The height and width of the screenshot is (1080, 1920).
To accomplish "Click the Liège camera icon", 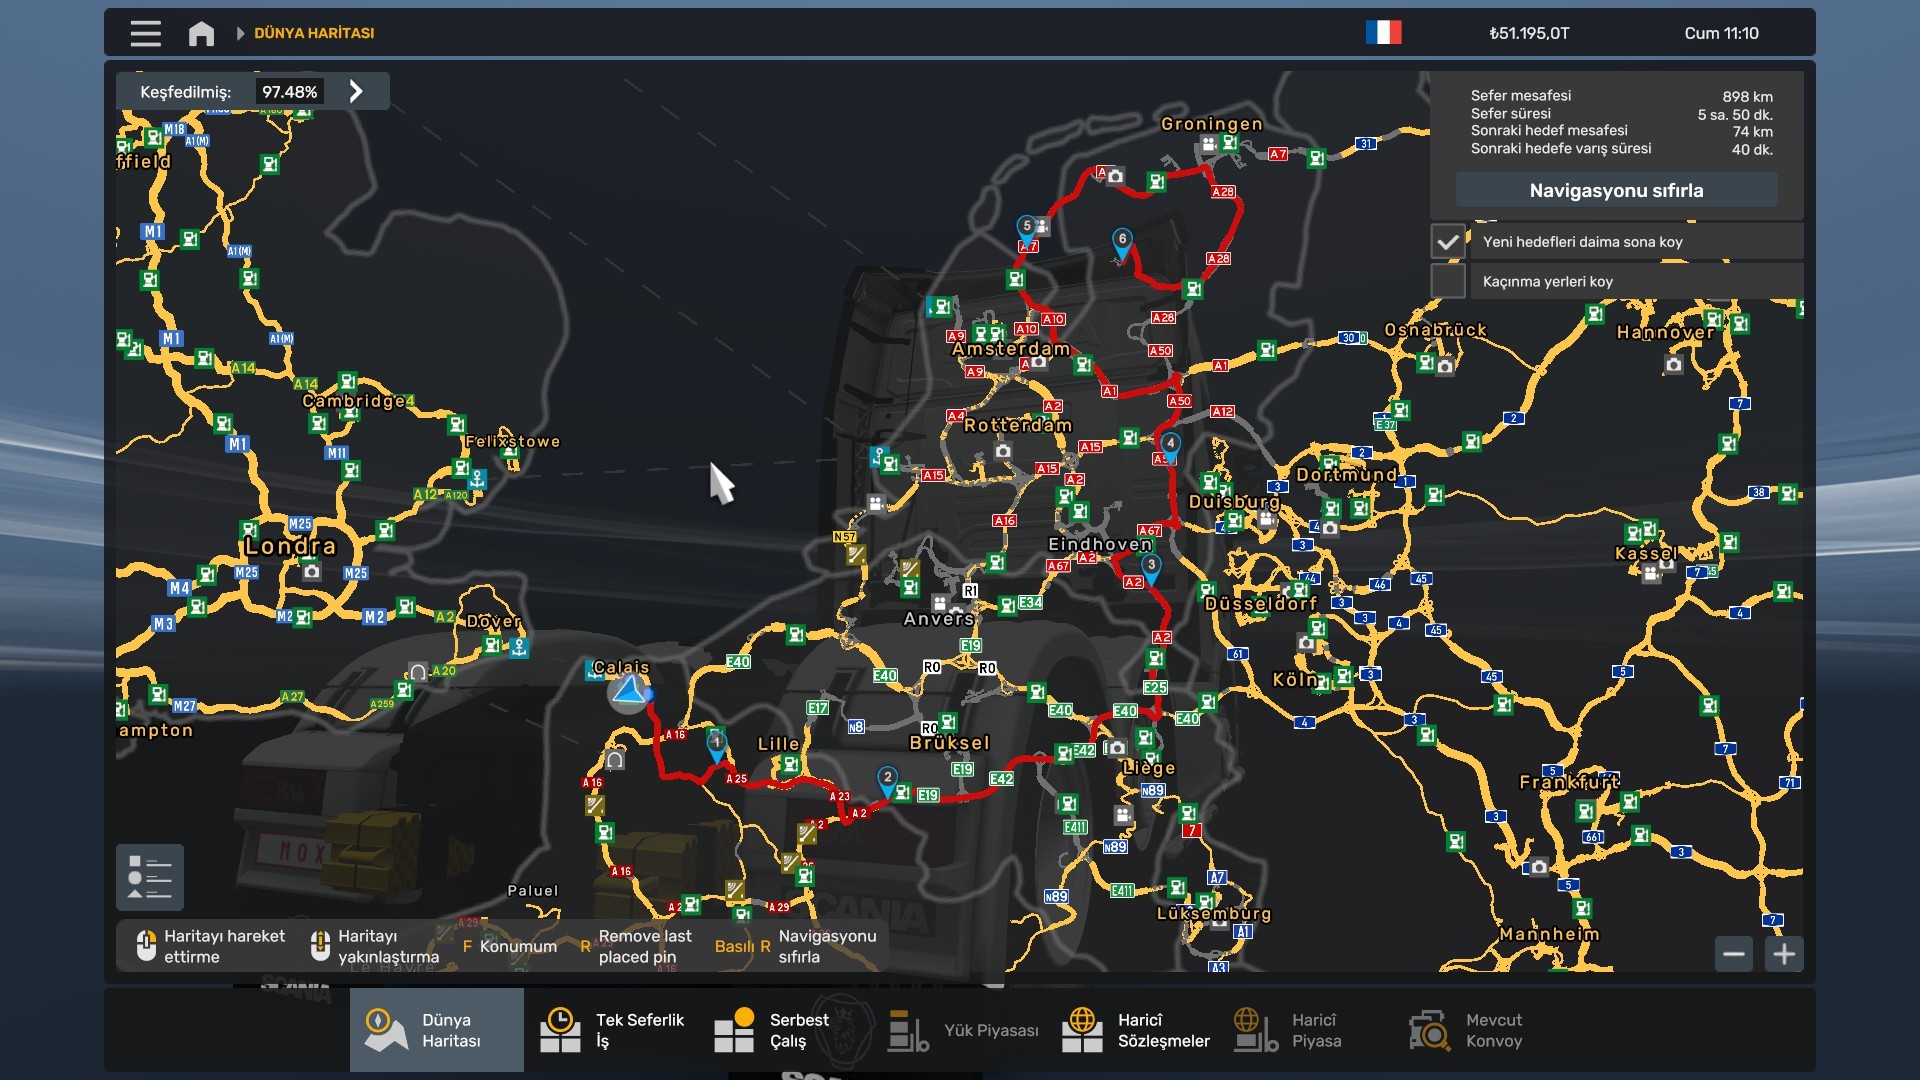I will (x=1117, y=748).
